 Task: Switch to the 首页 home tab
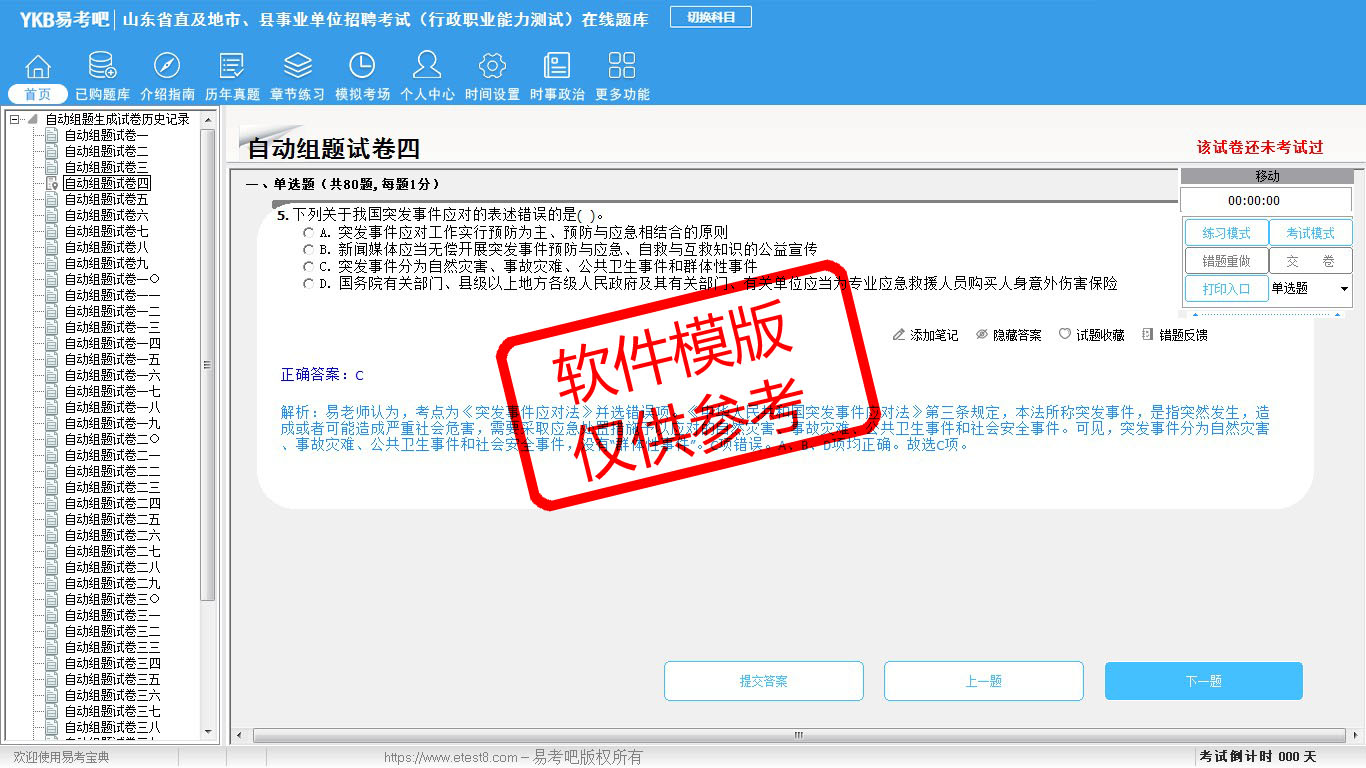[38, 94]
